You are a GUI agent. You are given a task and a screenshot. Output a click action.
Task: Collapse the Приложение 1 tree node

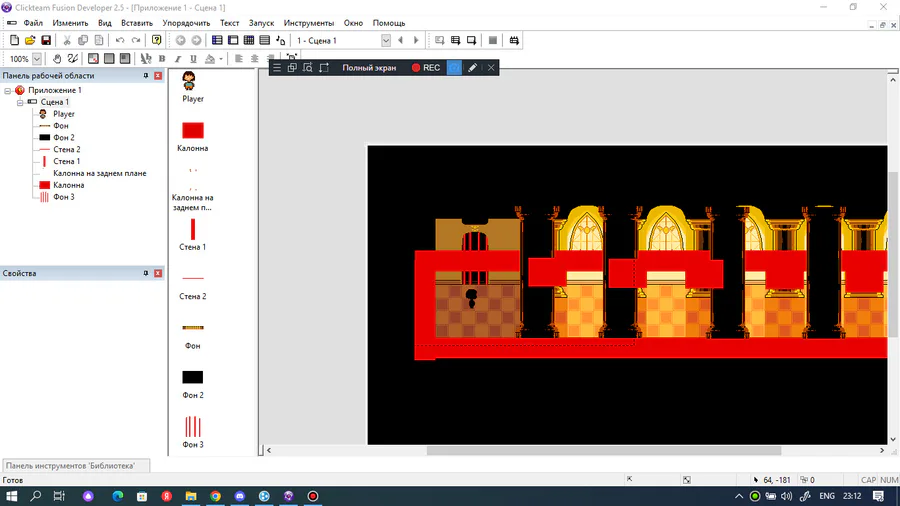[x=7, y=91]
